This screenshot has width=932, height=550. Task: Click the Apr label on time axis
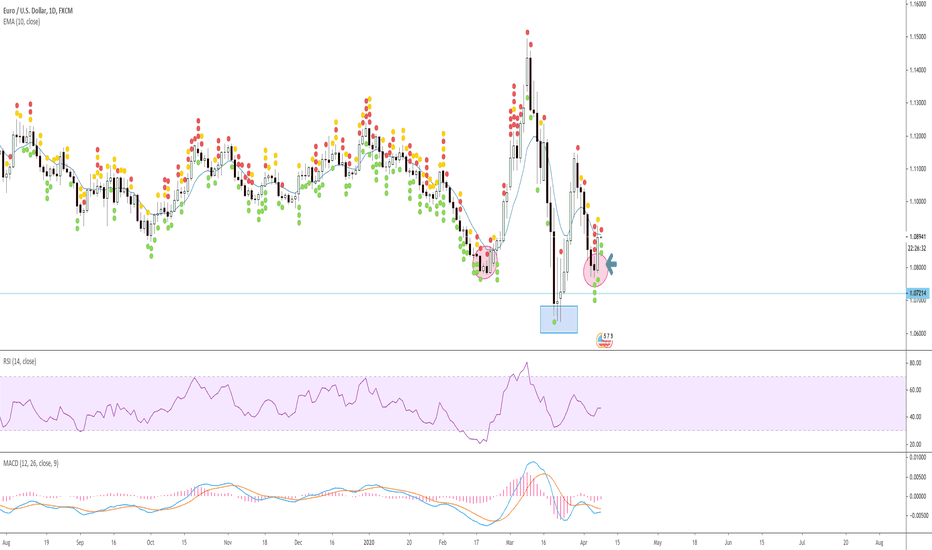(583, 543)
